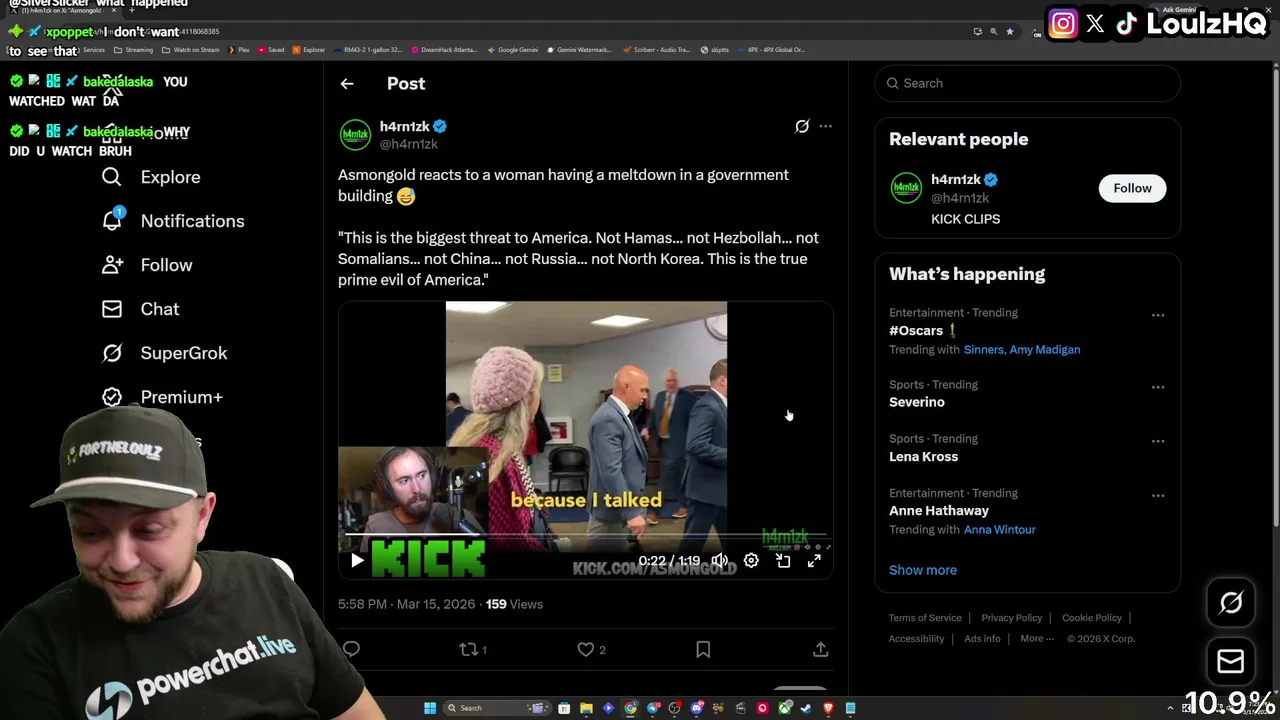The height and width of the screenshot is (720, 1280).
Task: Open SuperGrok in X sidebar
Action: [165, 353]
